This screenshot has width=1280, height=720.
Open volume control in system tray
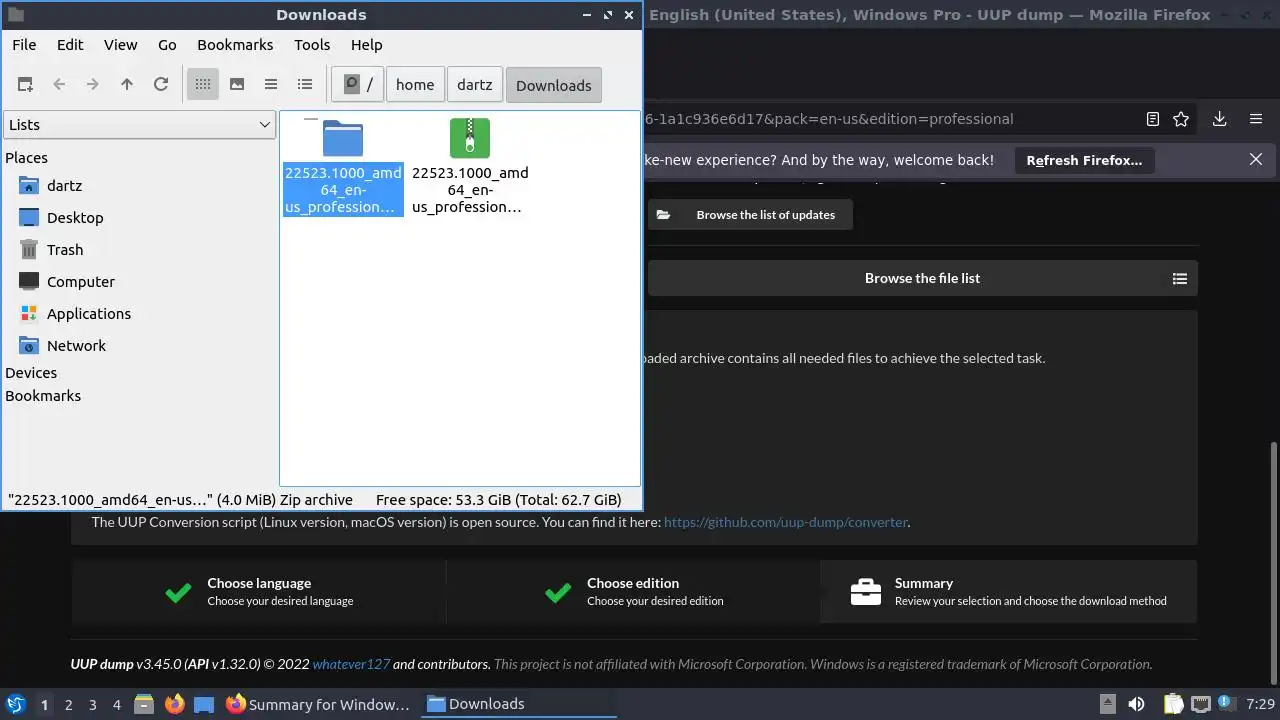pyautogui.click(x=1136, y=704)
